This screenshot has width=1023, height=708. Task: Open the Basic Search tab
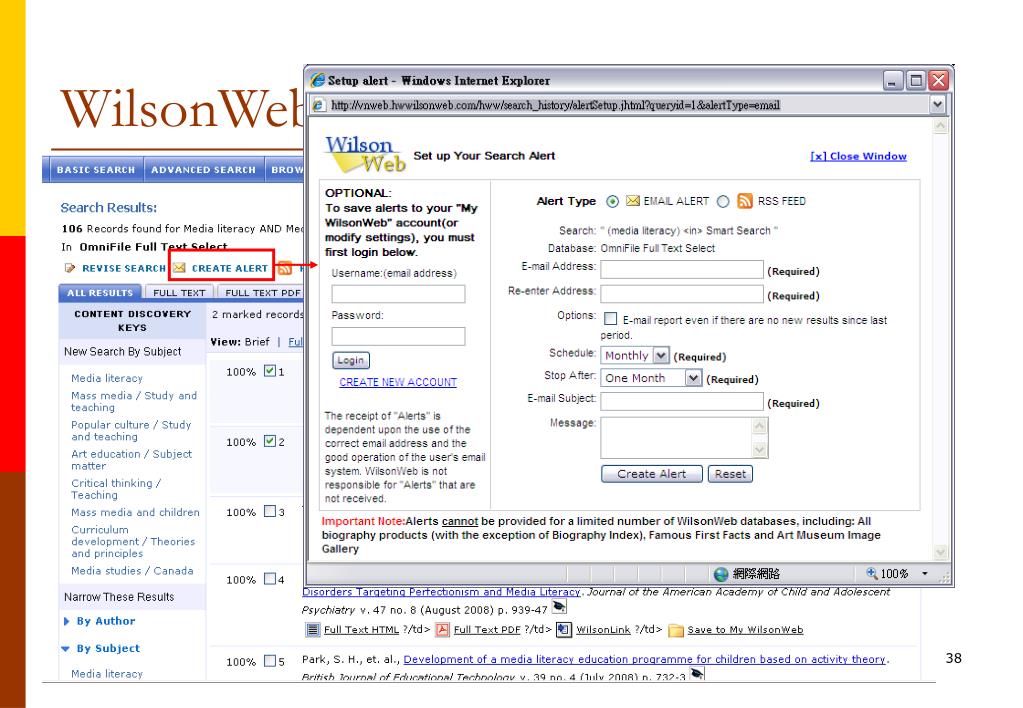point(95,170)
